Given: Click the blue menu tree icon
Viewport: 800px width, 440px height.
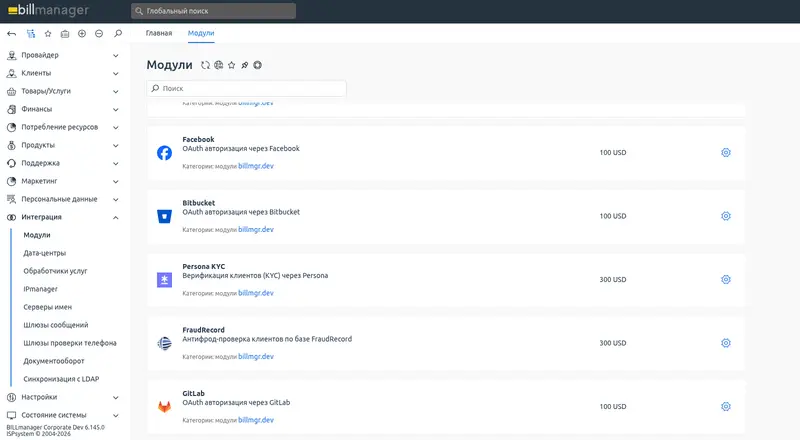Looking at the screenshot, I should pos(31,34).
